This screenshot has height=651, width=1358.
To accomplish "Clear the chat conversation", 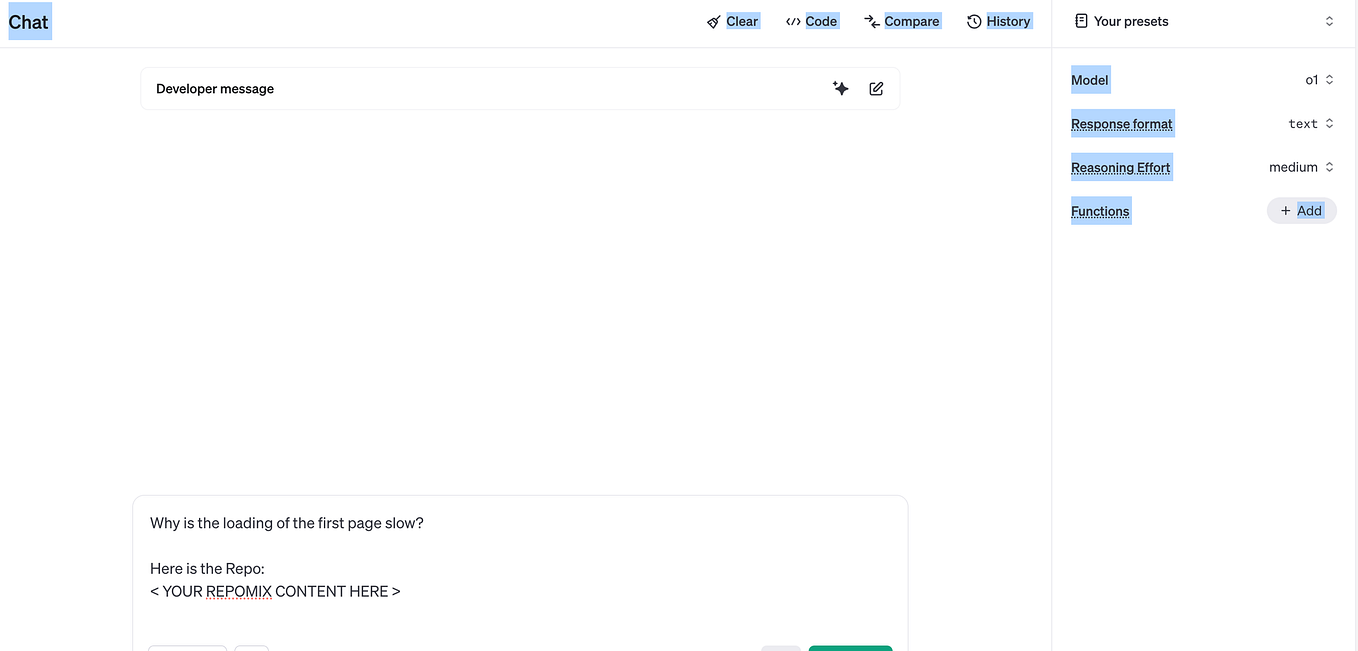I will pyautogui.click(x=732, y=21).
